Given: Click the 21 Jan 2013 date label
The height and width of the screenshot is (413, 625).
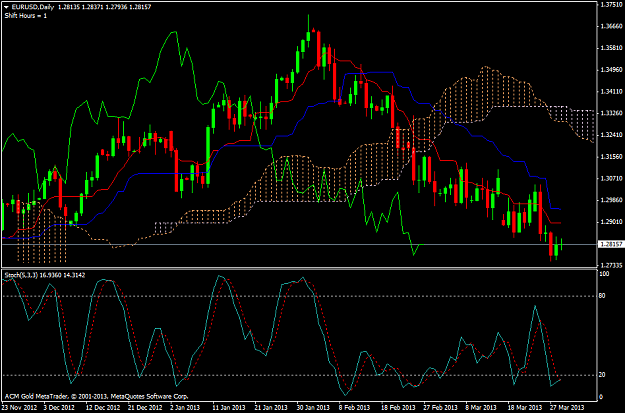Looking at the screenshot, I should click(271, 408).
